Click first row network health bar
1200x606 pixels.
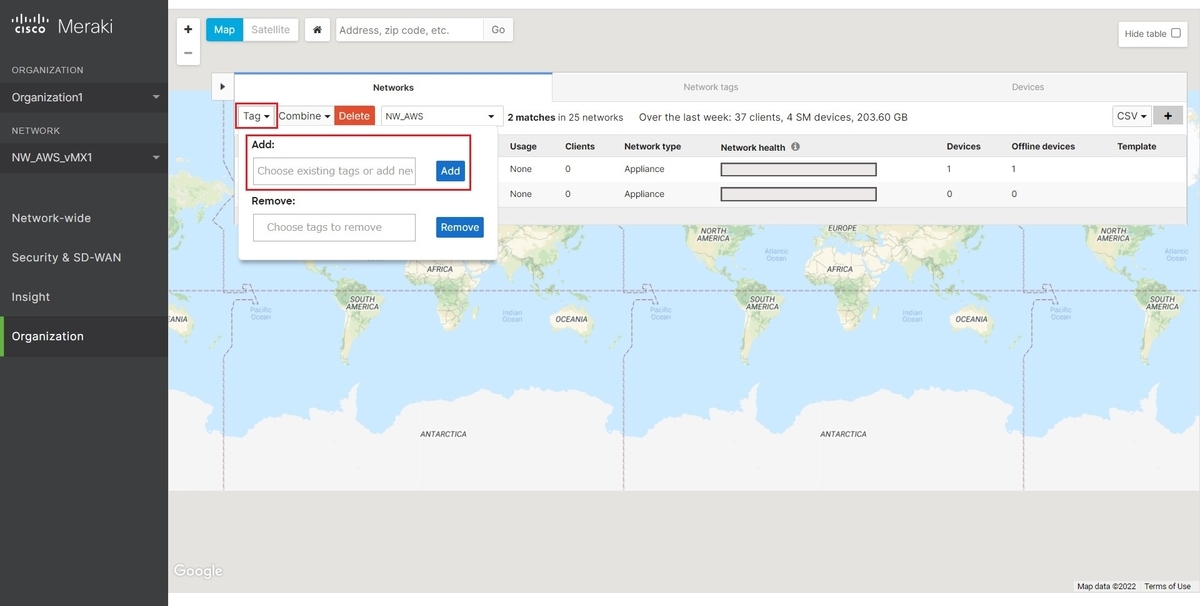coord(798,169)
